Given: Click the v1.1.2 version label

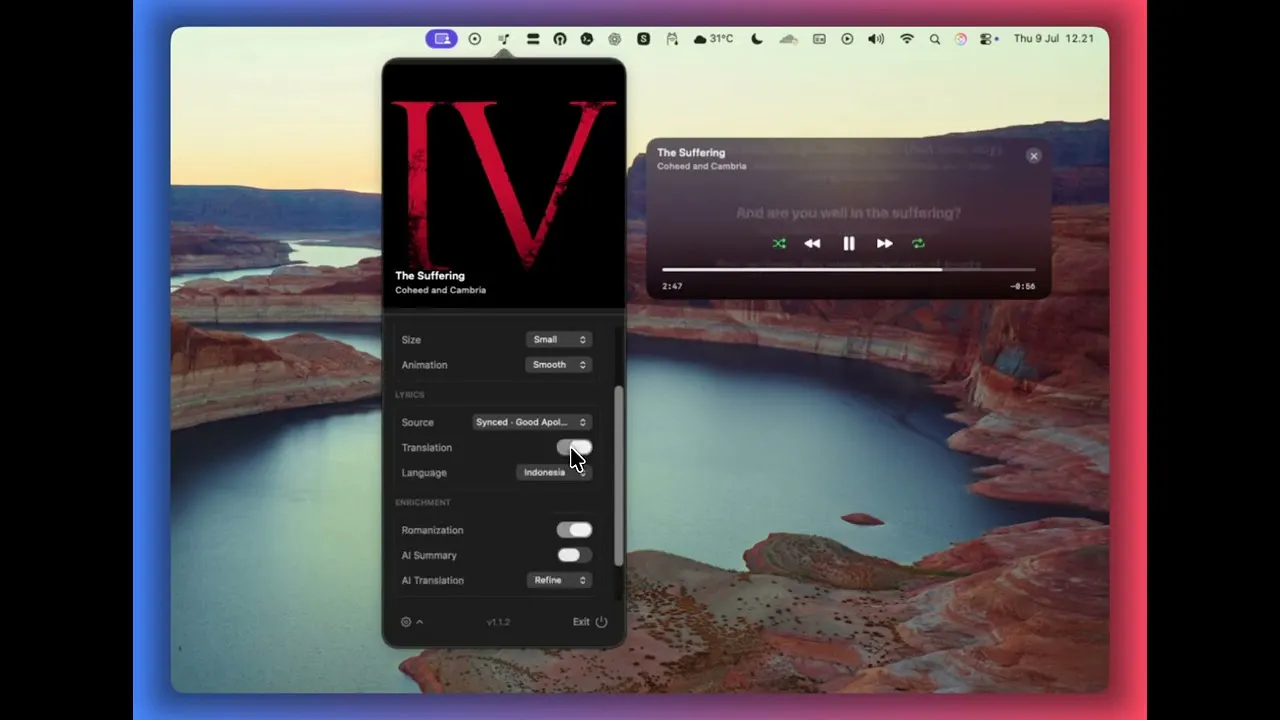Looking at the screenshot, I should pos(498,622).
